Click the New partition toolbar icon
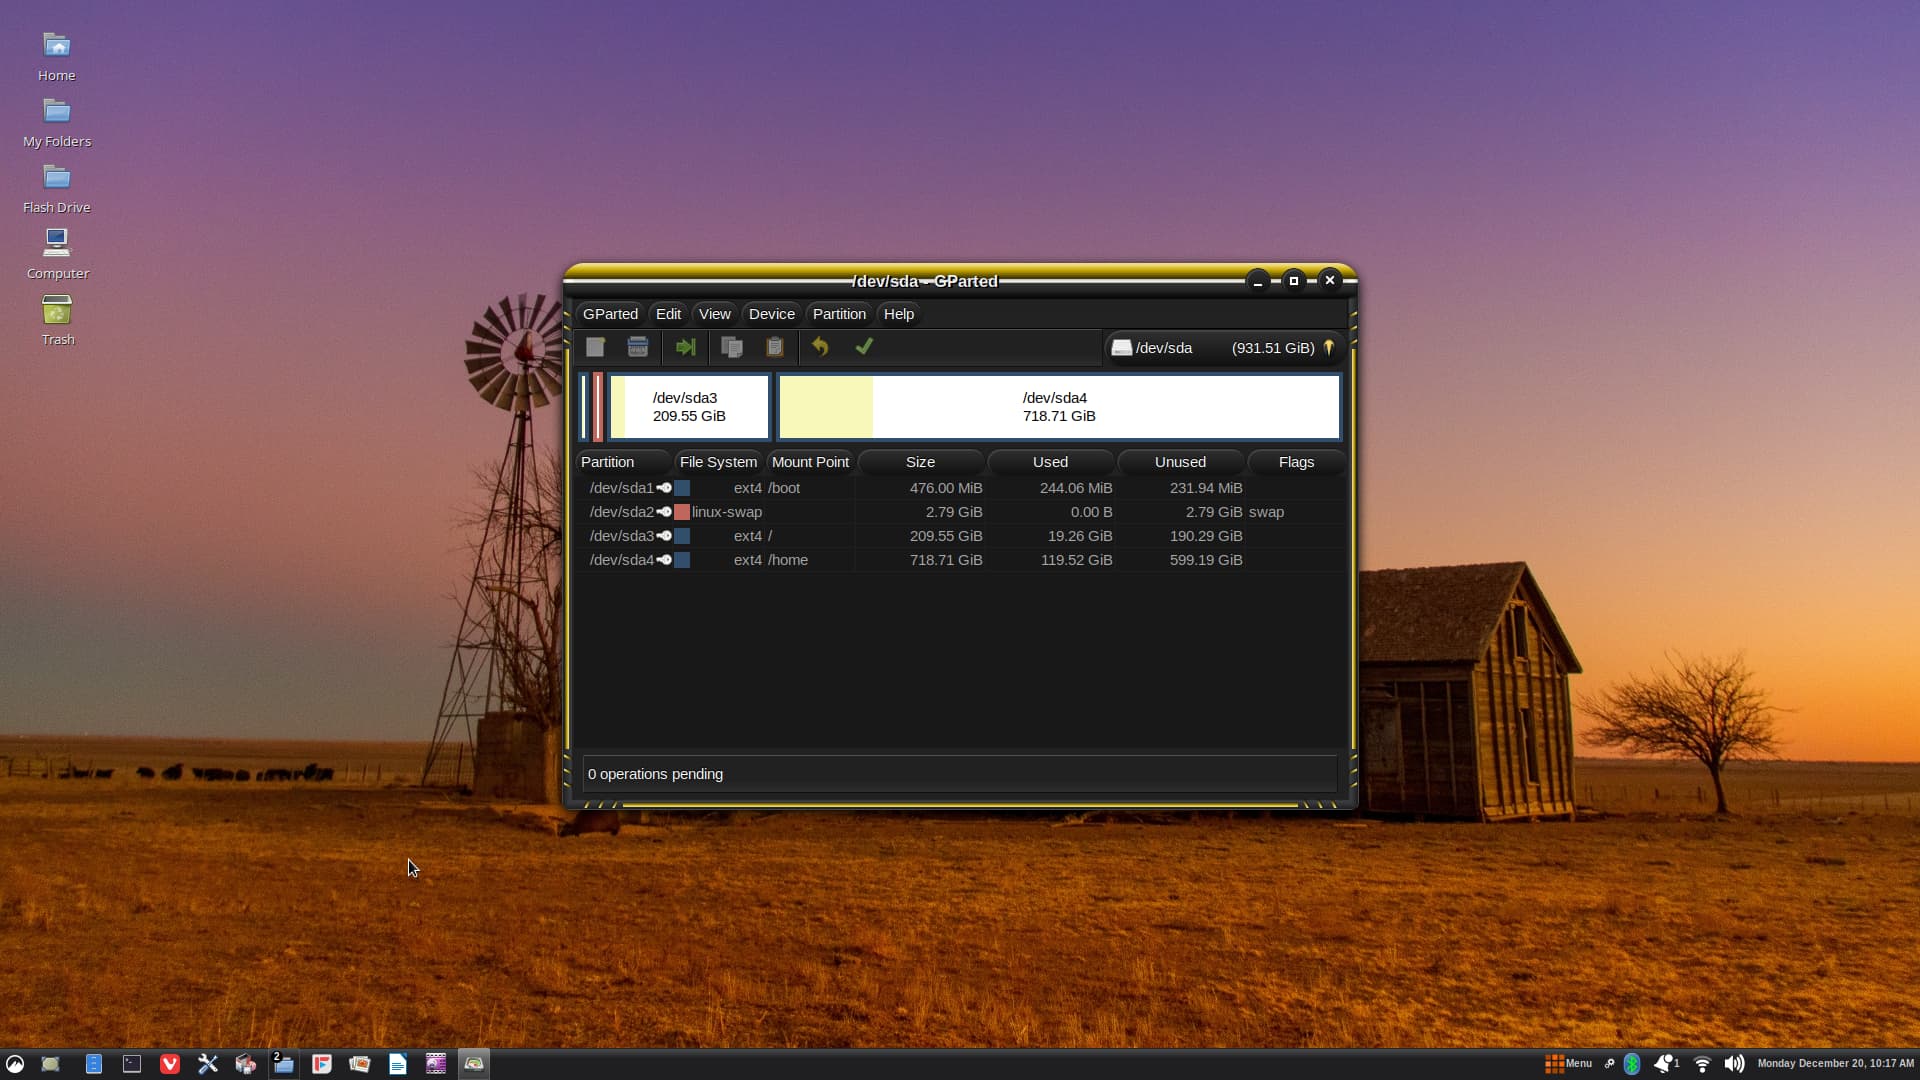Image resolution: width=1920 pixels, height=1080 pixels. (595, 347)
